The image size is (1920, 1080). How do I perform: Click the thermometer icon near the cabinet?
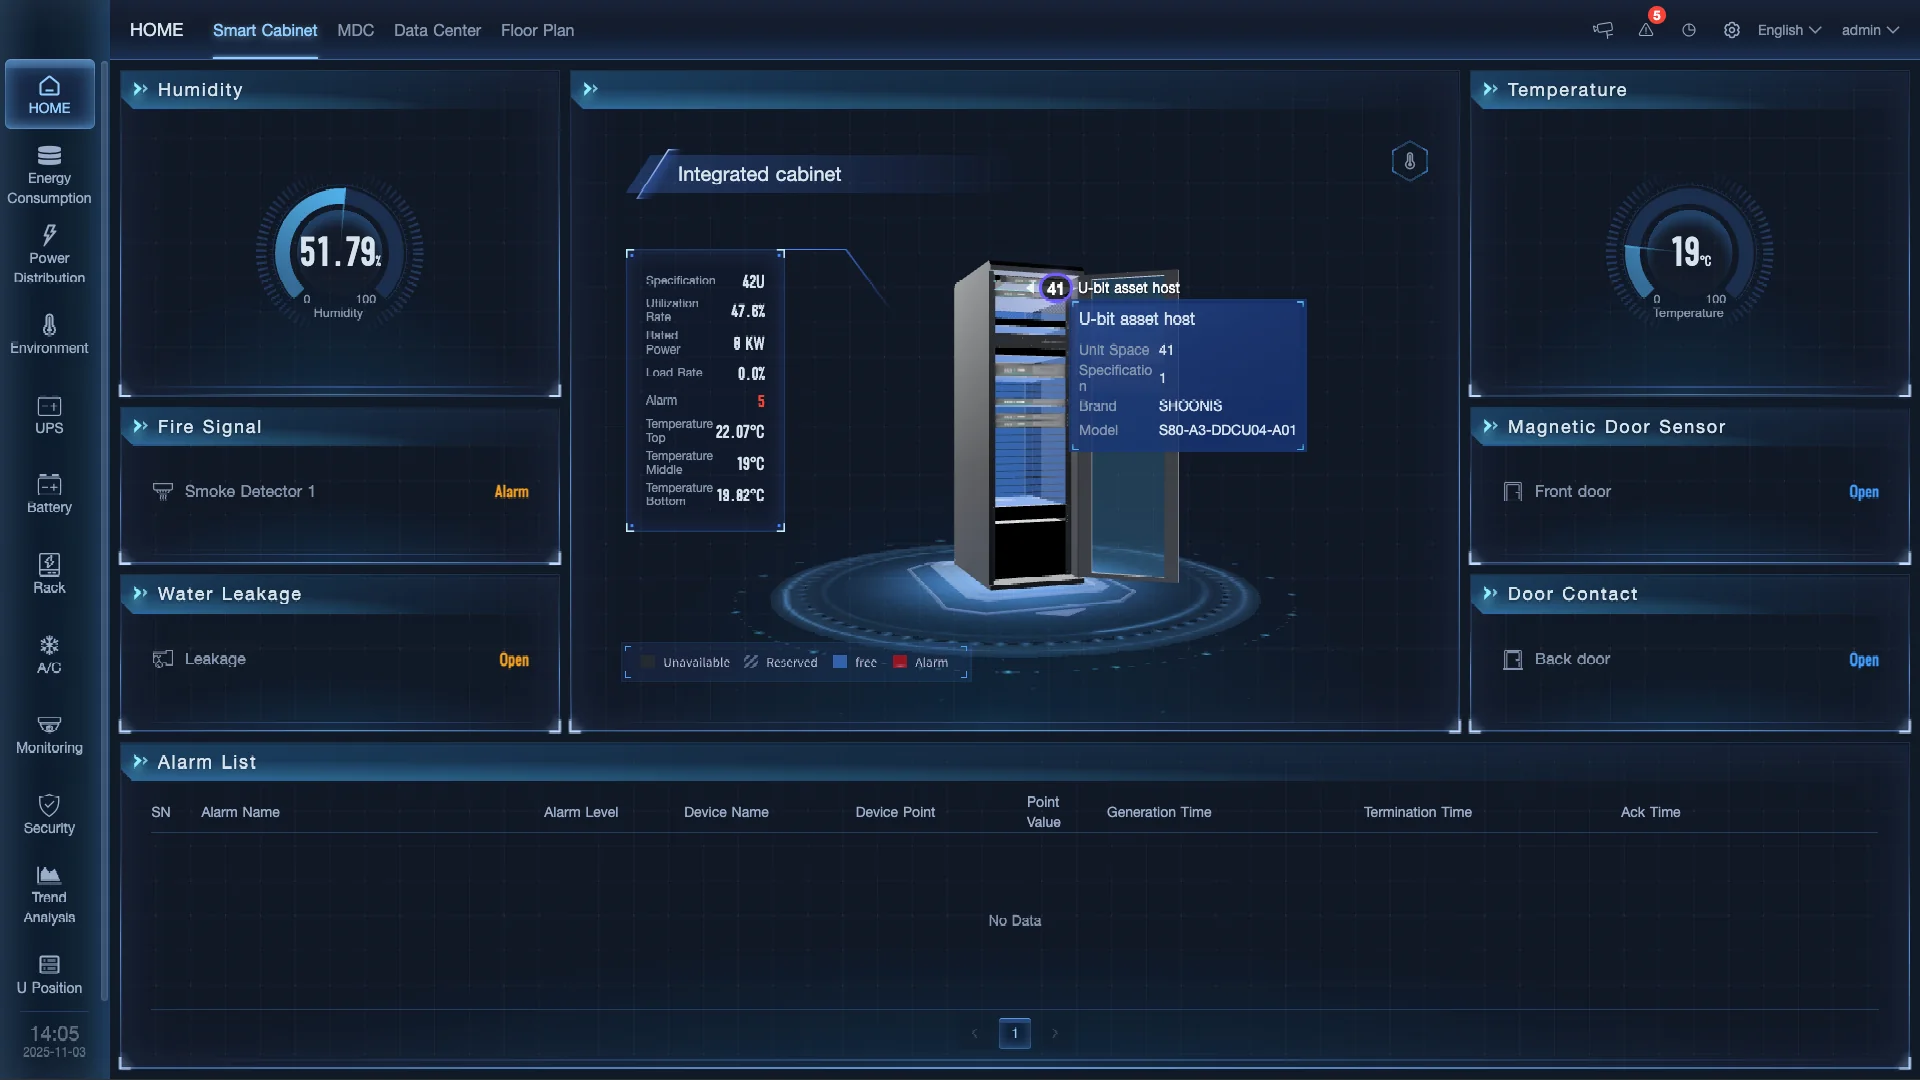click(1410, 160)
